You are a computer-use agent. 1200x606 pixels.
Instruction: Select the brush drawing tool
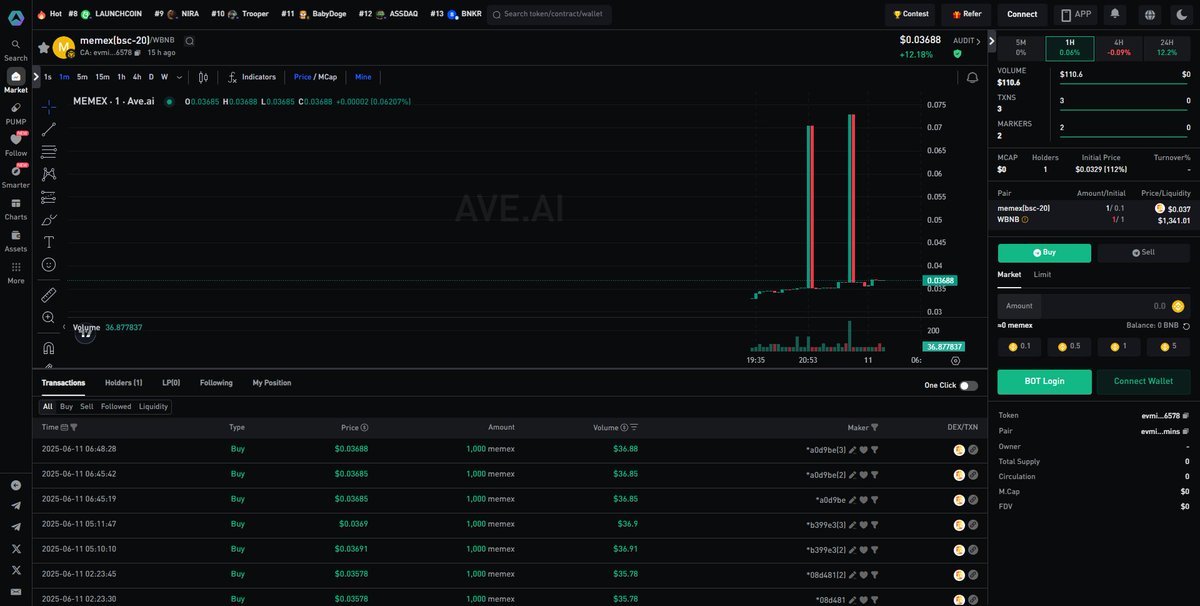(x=48, y=220)
